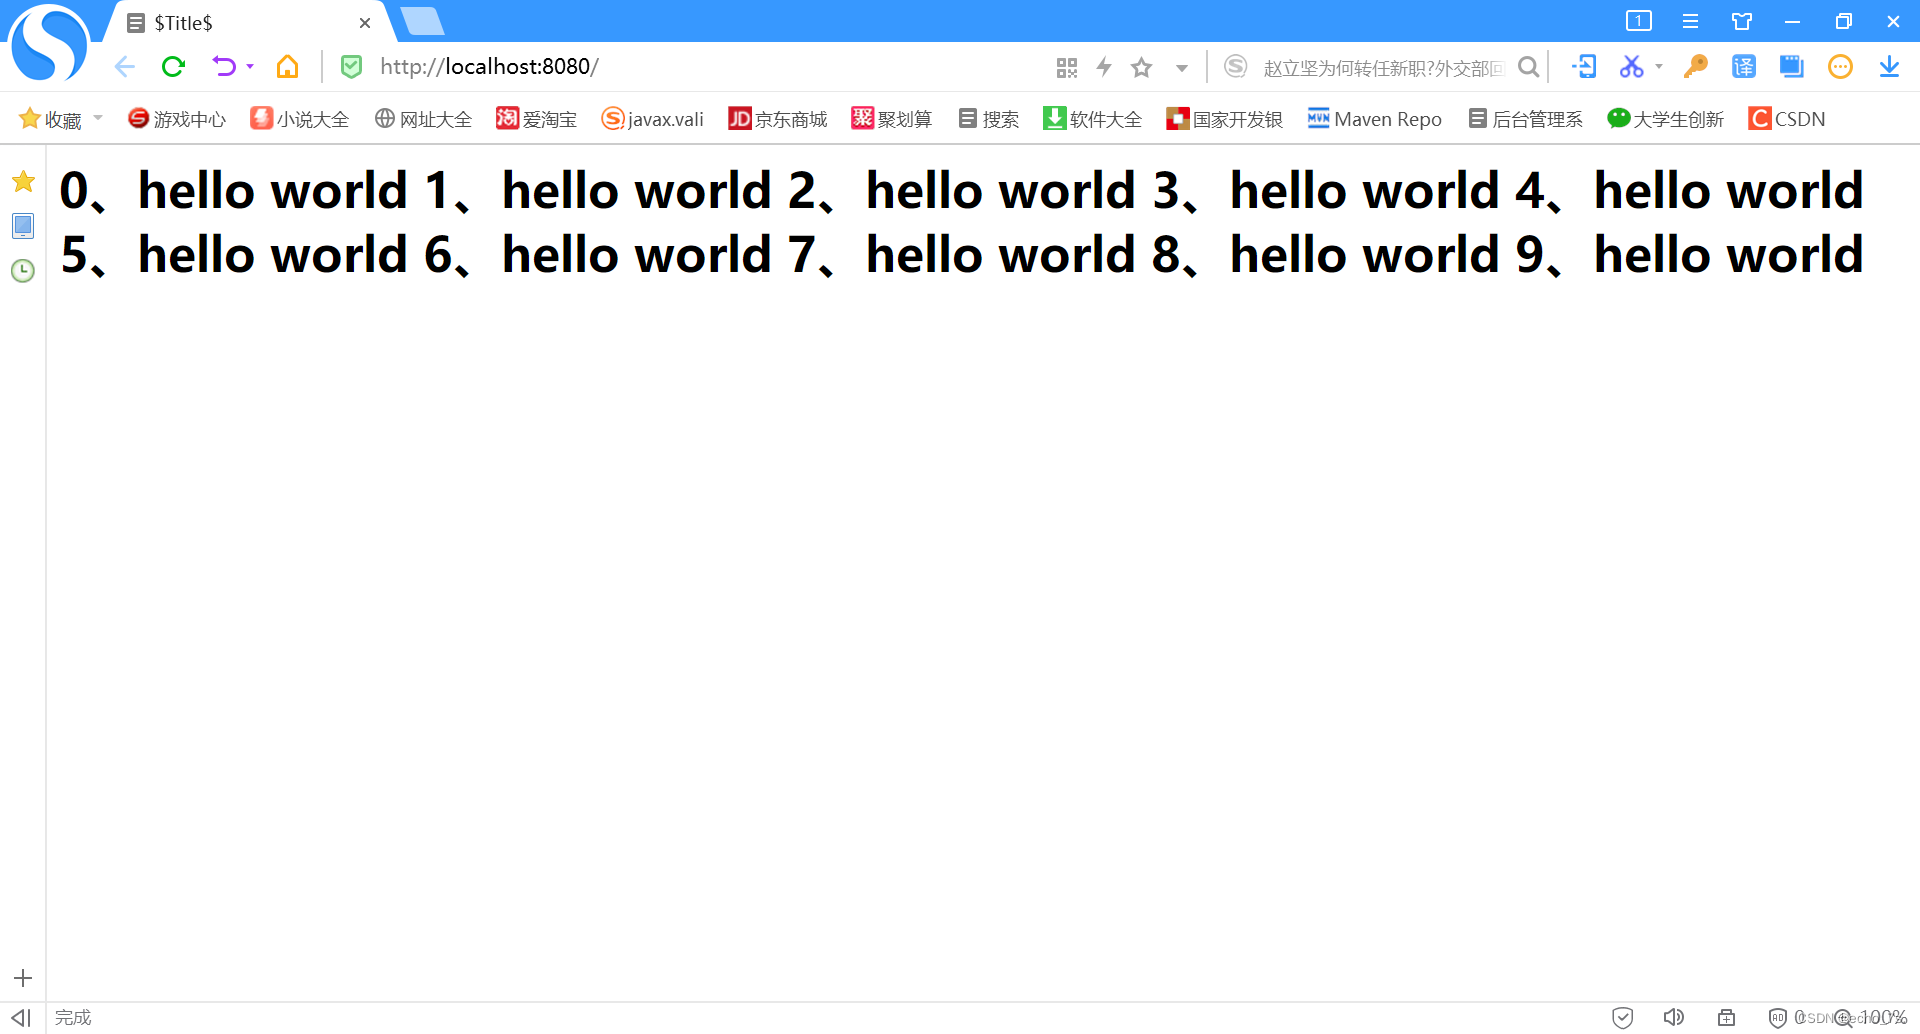The image size is (1920, 1034).
Task: Collapse sidebar with bottom-left arrow icon
Action: coord(21,1017)
